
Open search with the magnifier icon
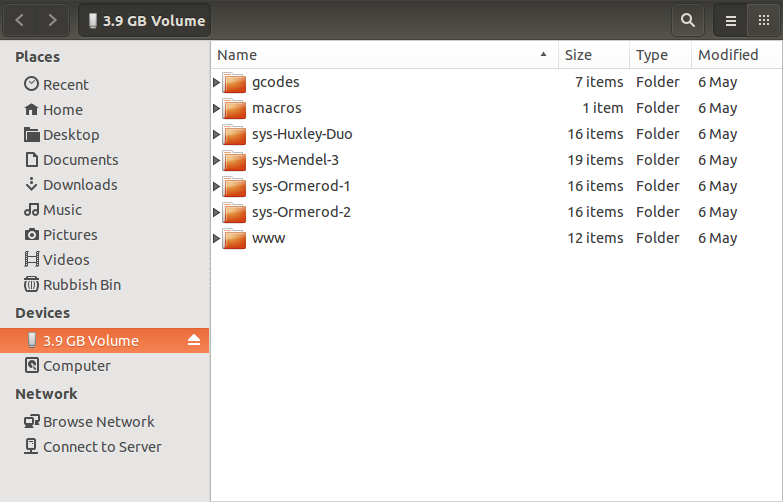click(688, 20)
